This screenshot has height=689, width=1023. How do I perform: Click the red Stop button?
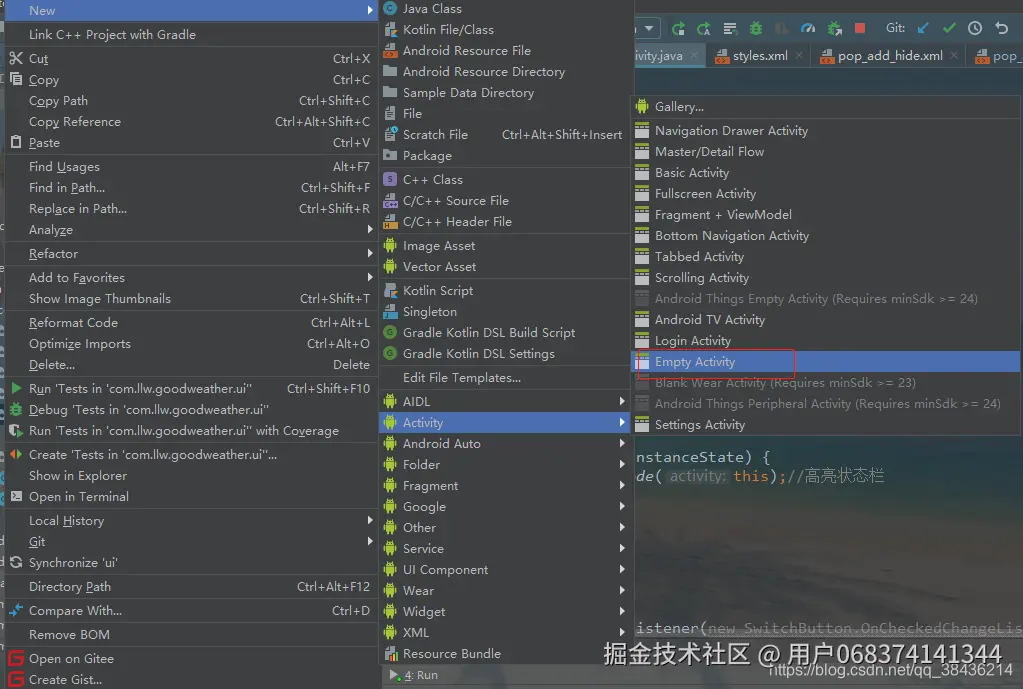pyautogui.click(x=860, y=28)
